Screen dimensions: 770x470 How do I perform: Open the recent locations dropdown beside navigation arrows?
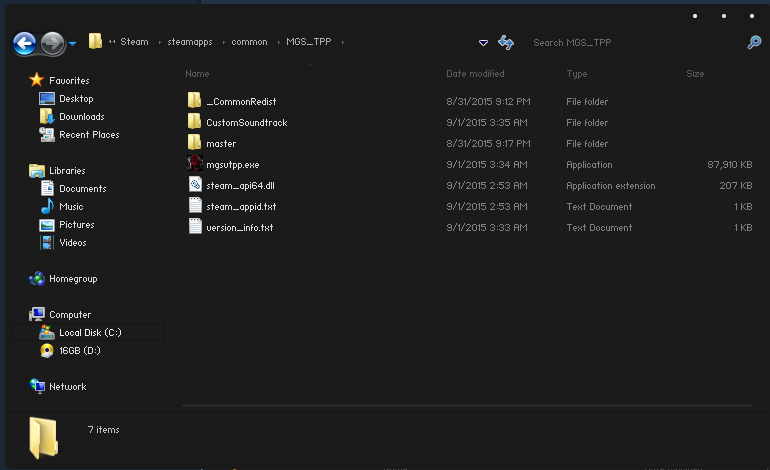pos(73,44)
